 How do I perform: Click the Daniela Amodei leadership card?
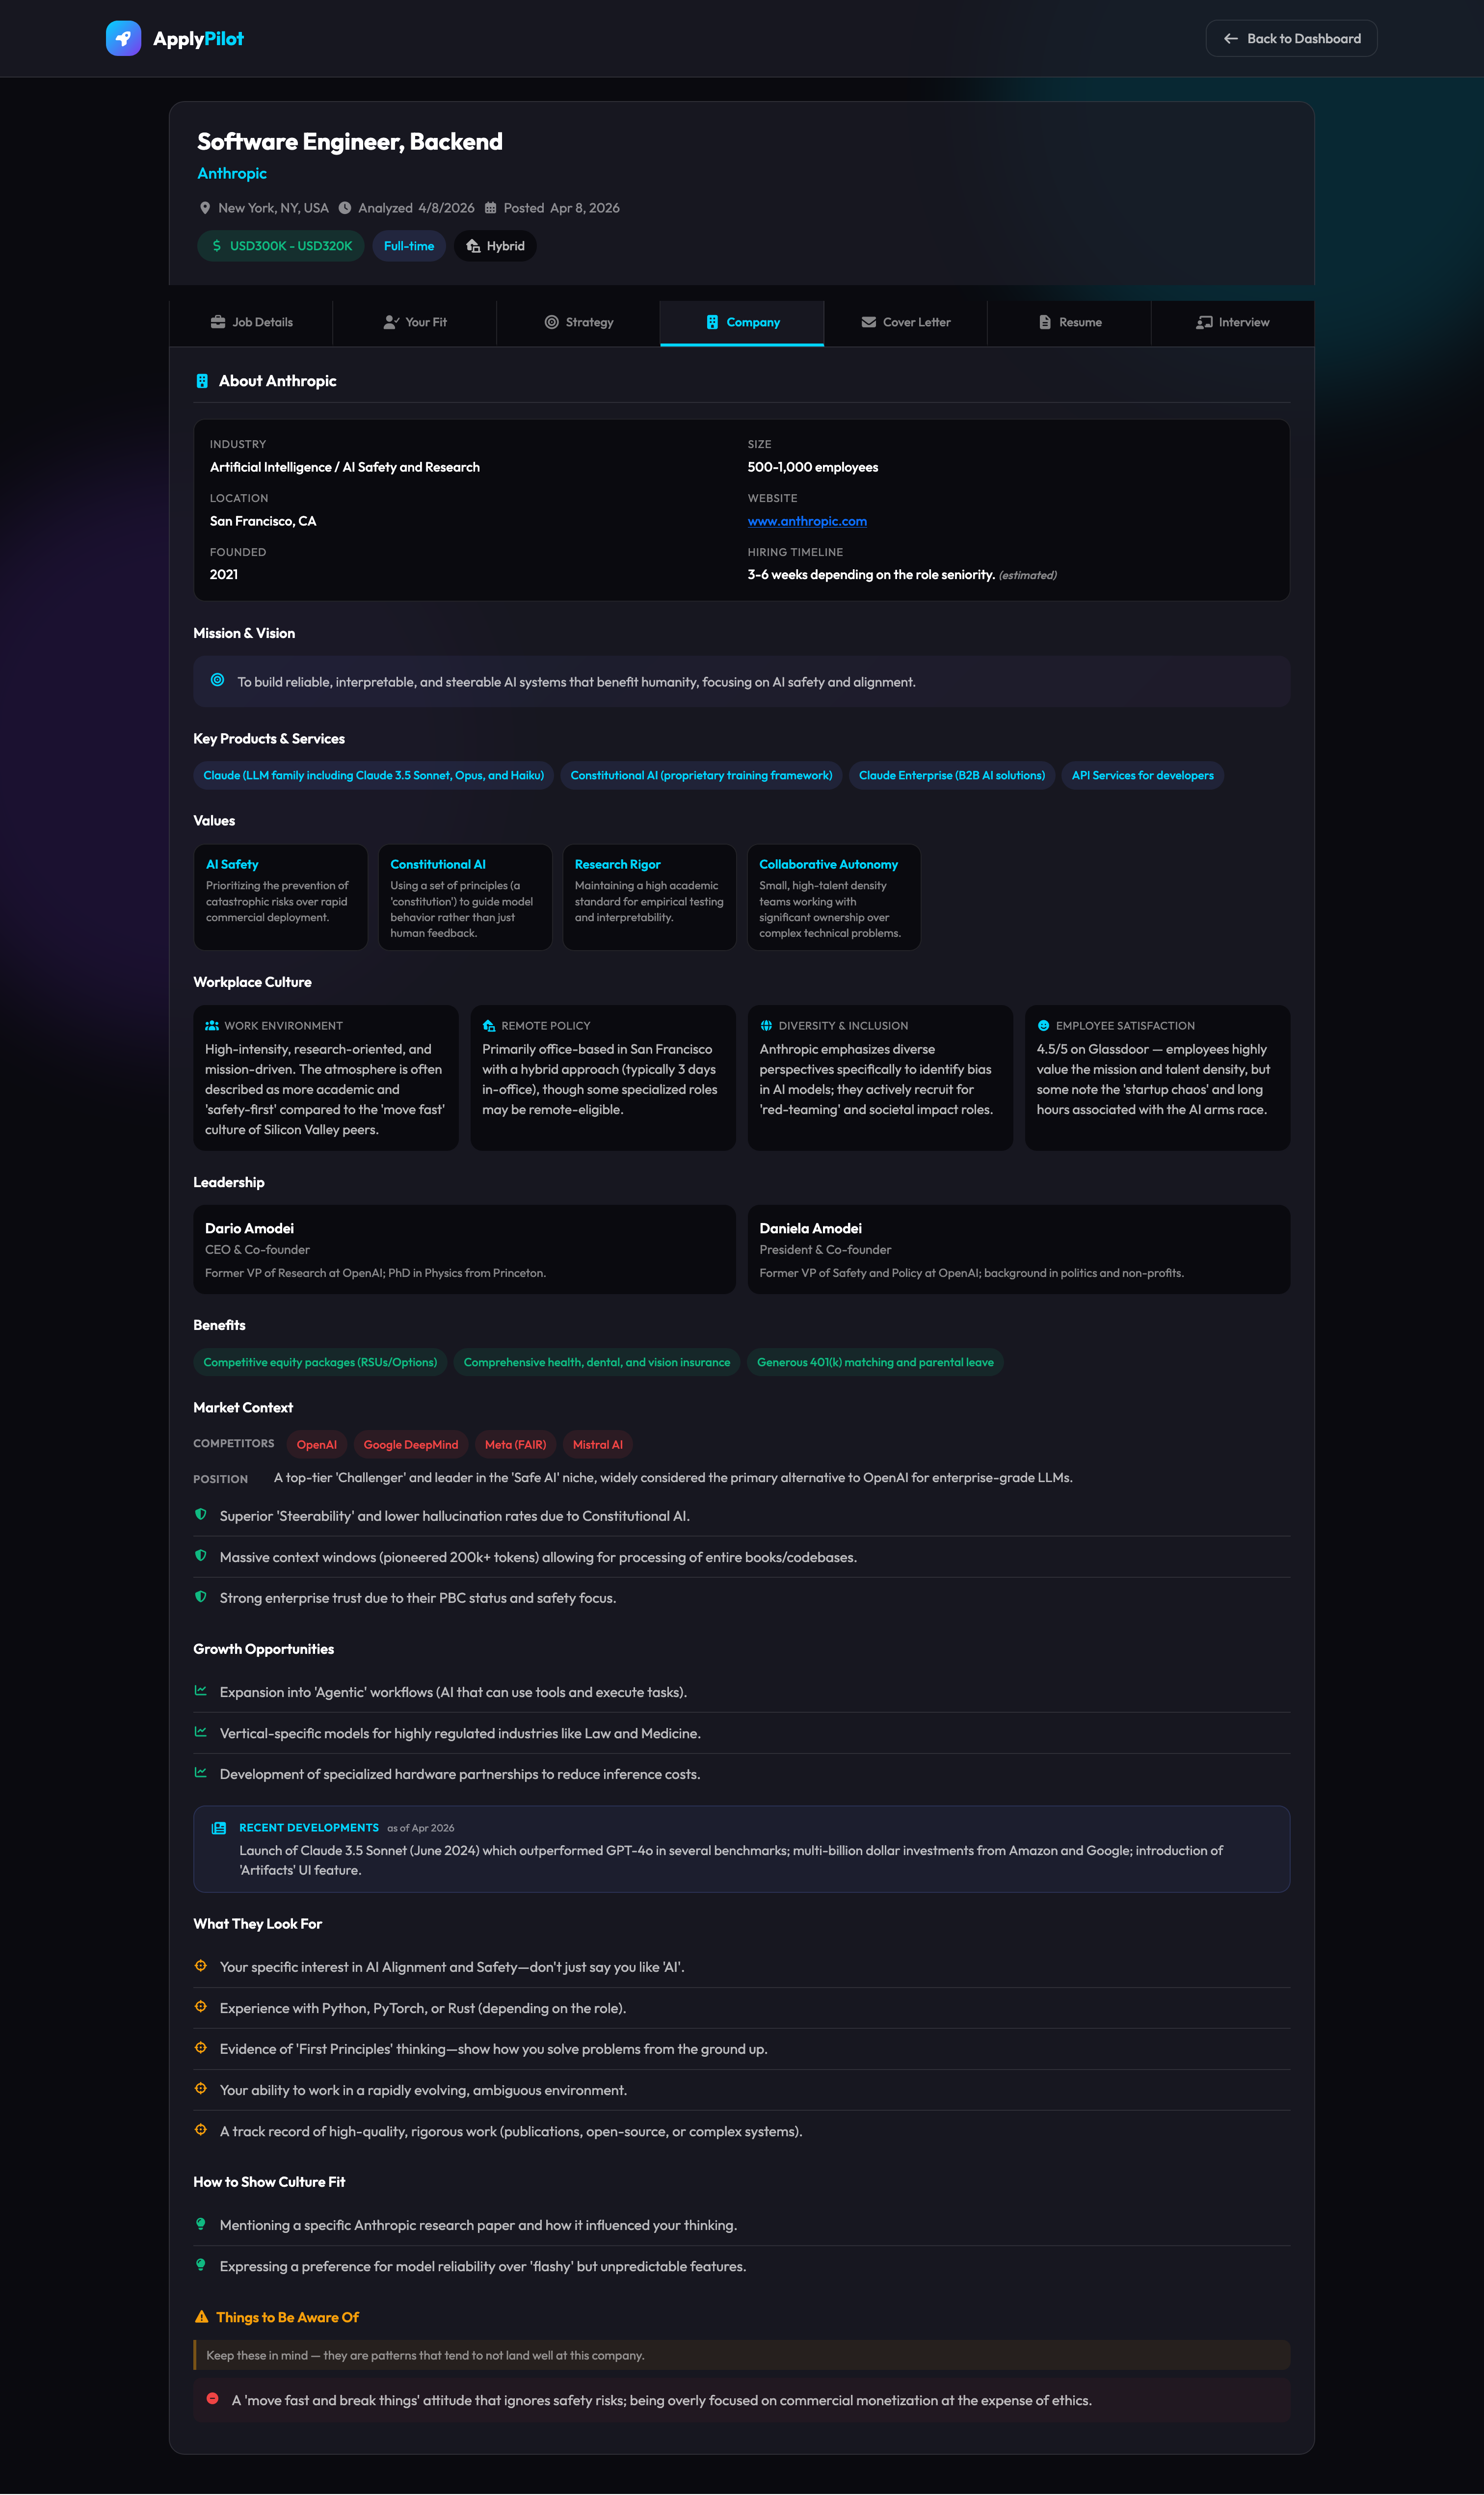[x=1019, y=1249]
